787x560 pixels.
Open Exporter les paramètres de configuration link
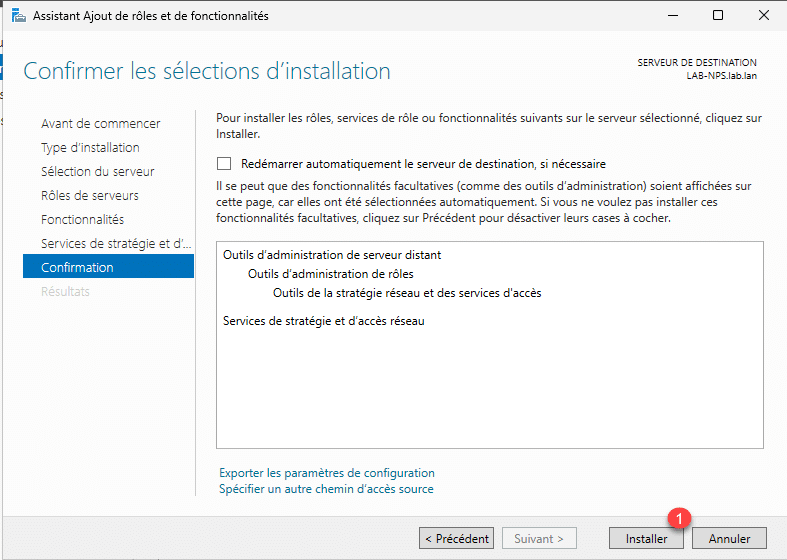326,473
